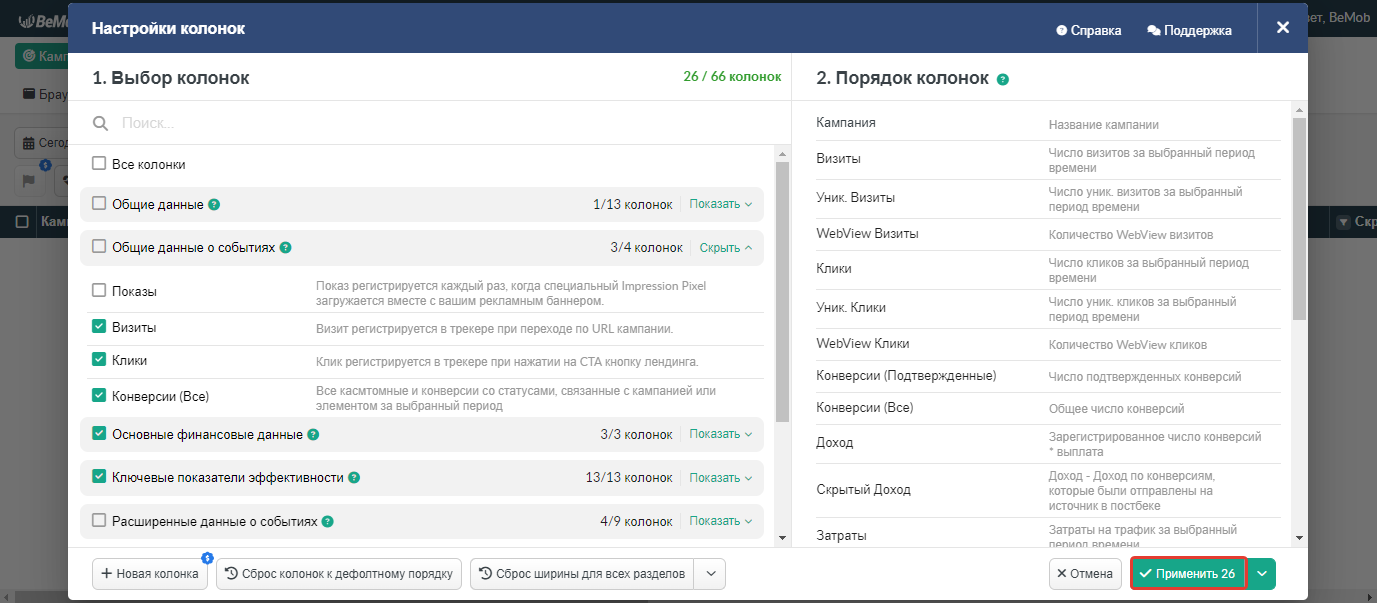
Task: Expand Общие данные group with Показать
Action: click(721, 204)
